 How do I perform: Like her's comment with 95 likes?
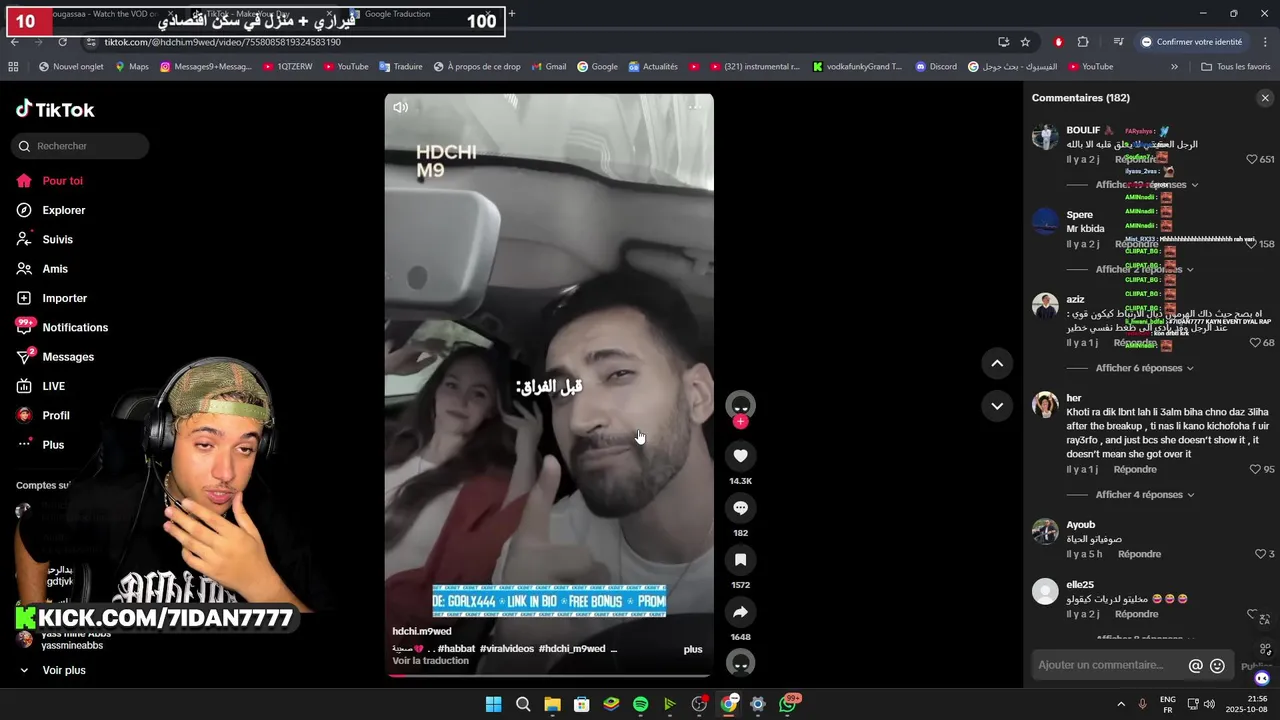point(1255,469)
